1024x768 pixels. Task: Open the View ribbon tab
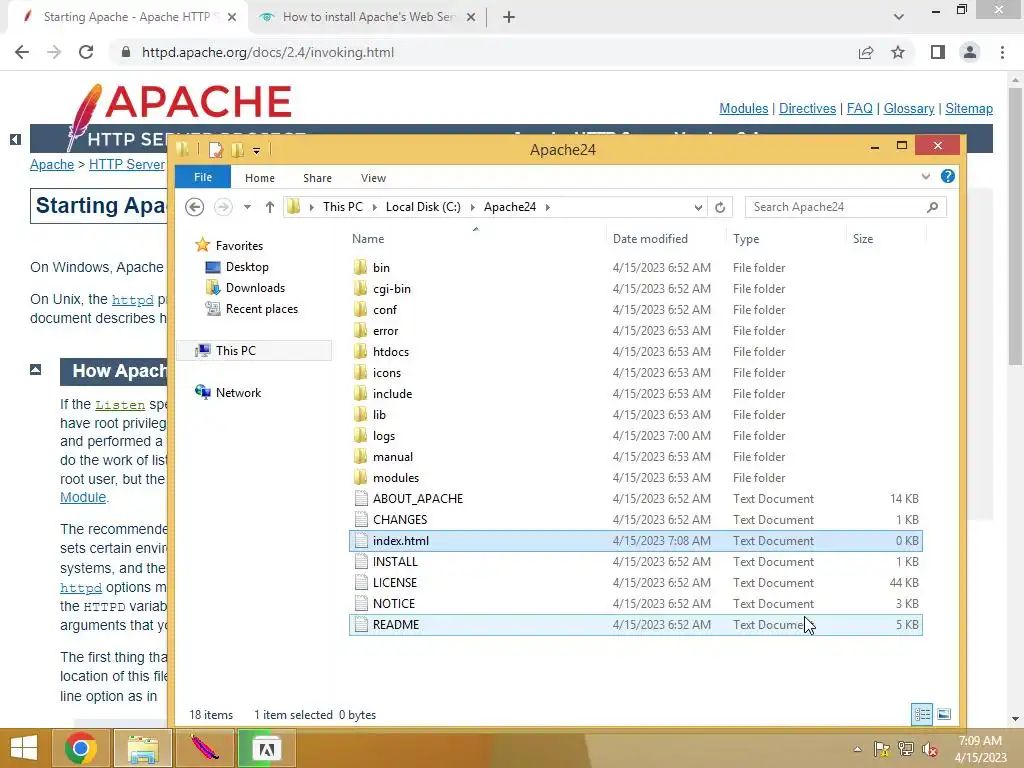373,178
